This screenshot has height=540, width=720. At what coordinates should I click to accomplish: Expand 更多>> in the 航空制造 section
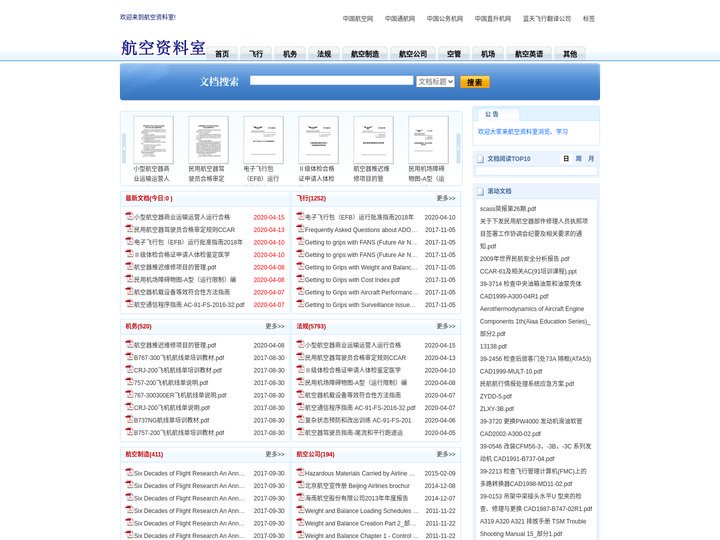click(x=275, y=454)
